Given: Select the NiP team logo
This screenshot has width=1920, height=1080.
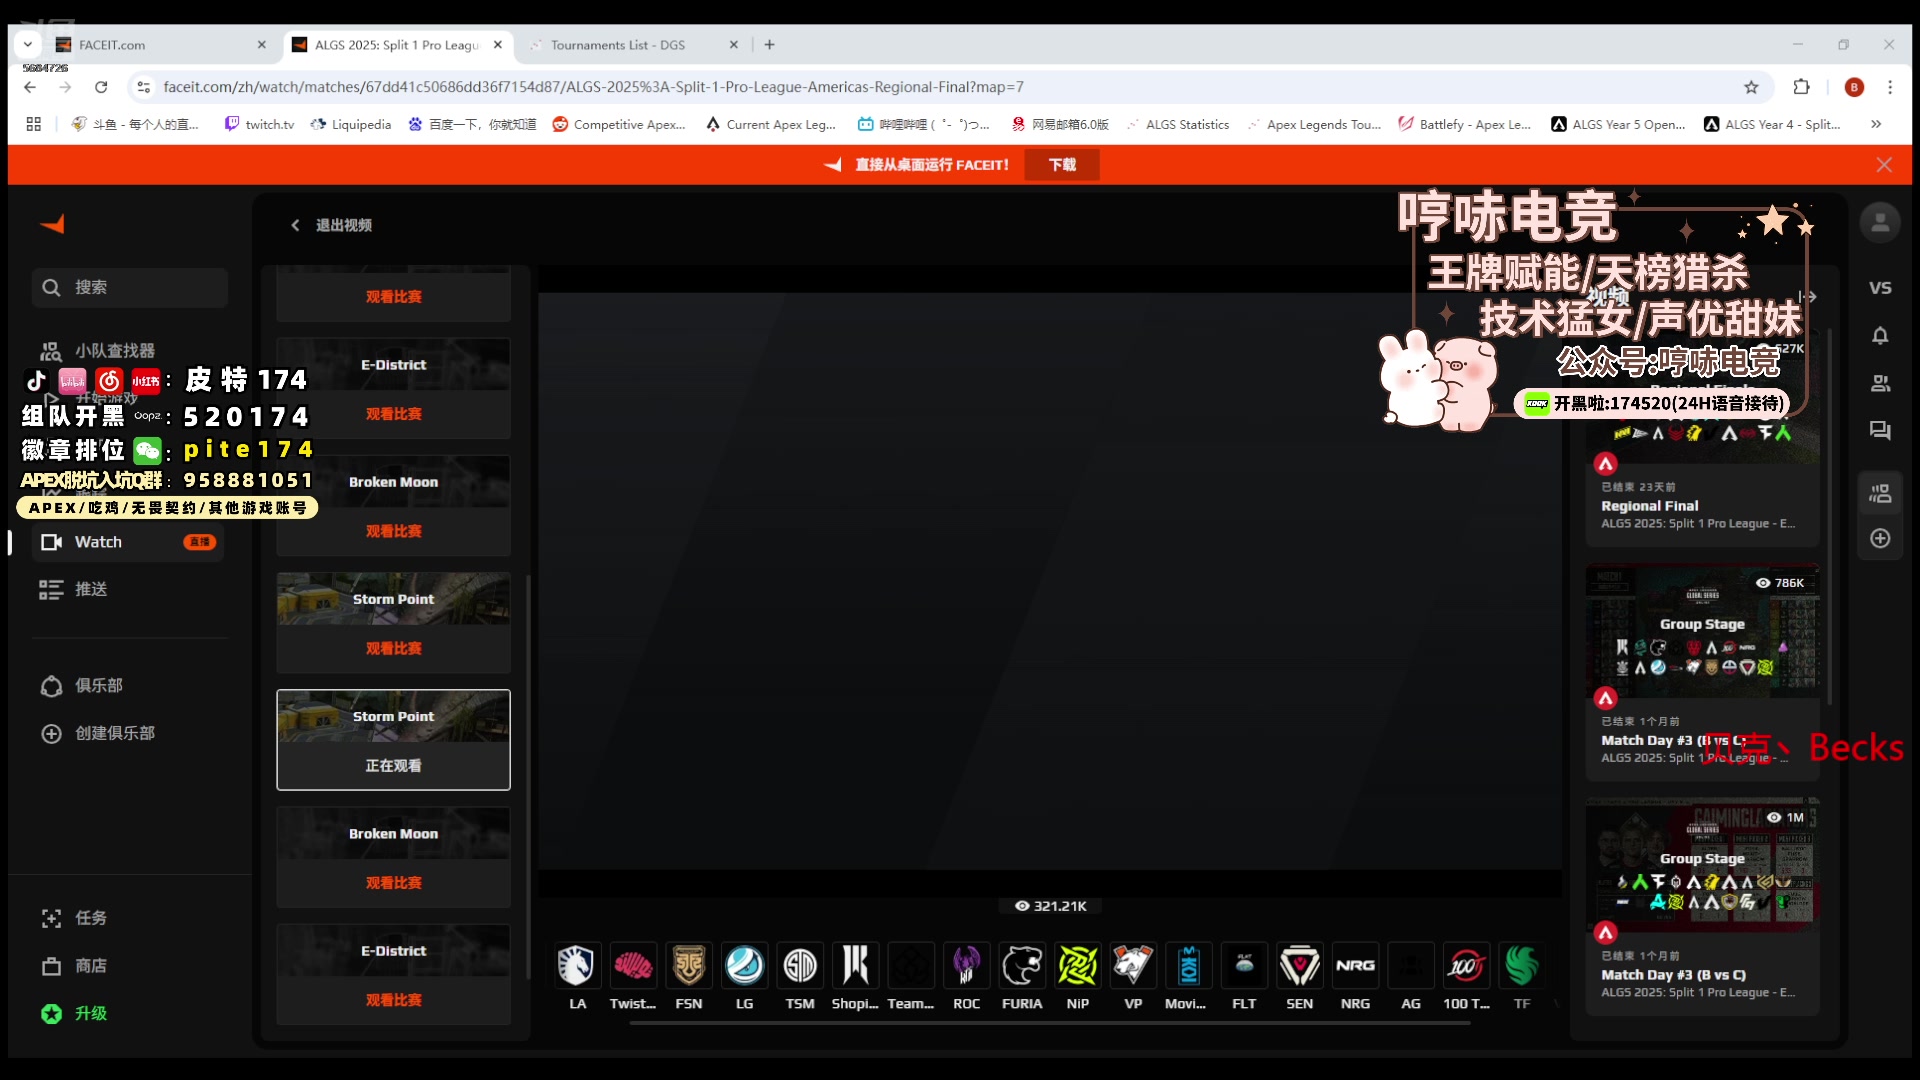Looking at the screenshot, I should (x=1078, y=966).
